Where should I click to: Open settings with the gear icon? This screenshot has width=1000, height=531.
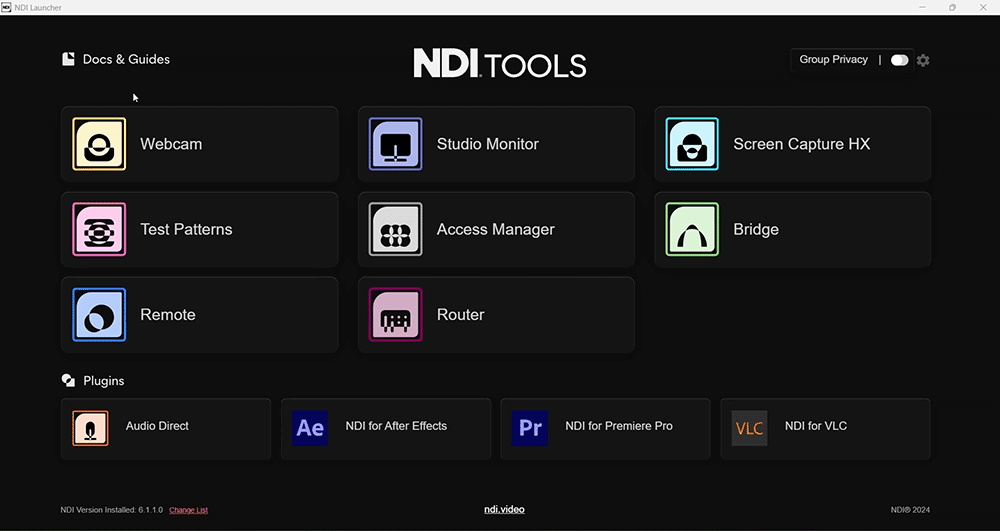tap(923, 60)
